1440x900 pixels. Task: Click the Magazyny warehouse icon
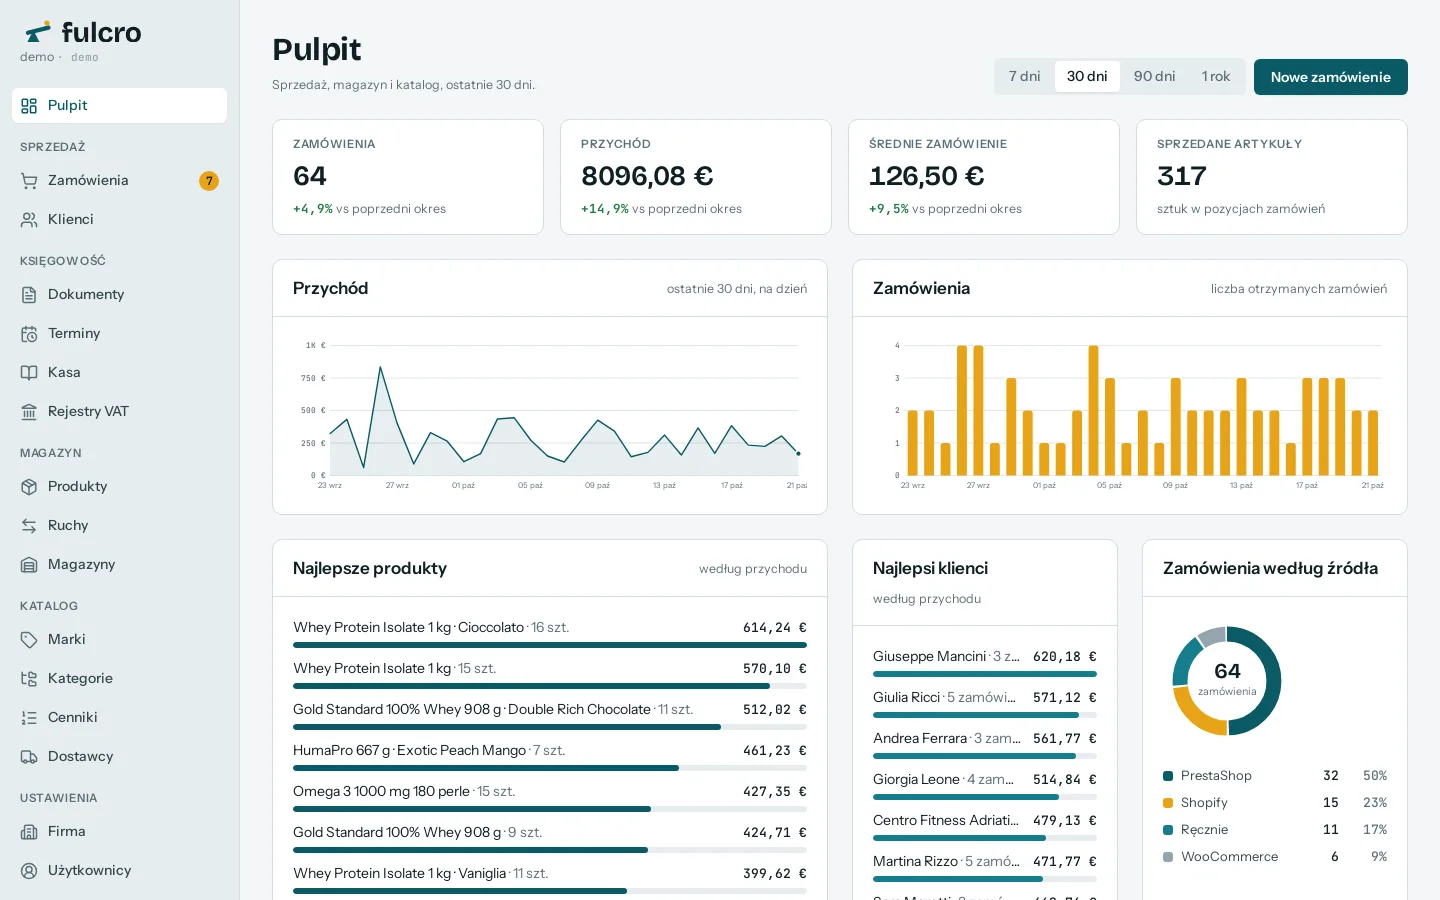29,565
